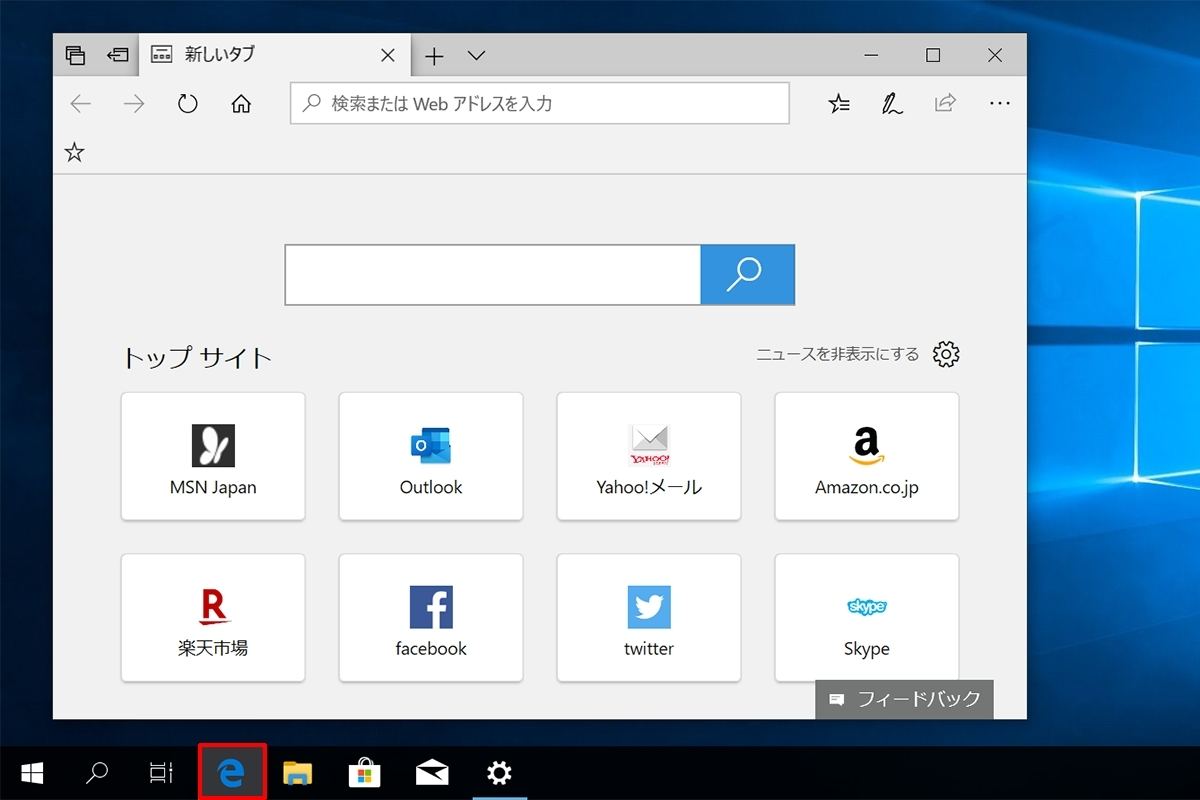The height and width of the screenshot is (800, 1200).
Task: Go back with the back arrow
Action: point(80,104)
